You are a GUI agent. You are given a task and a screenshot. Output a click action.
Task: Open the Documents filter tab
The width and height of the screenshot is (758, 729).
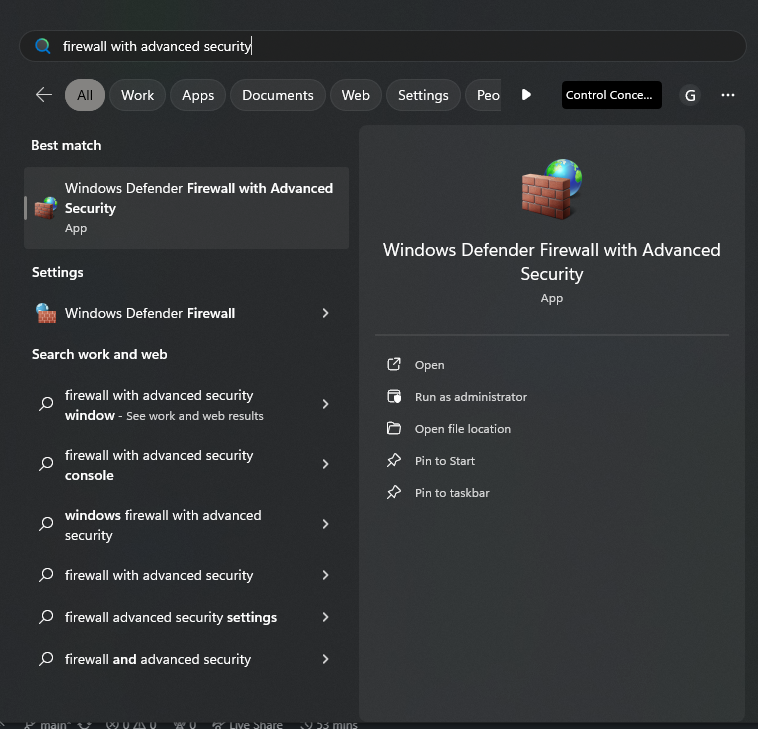(x=277, y=95)
